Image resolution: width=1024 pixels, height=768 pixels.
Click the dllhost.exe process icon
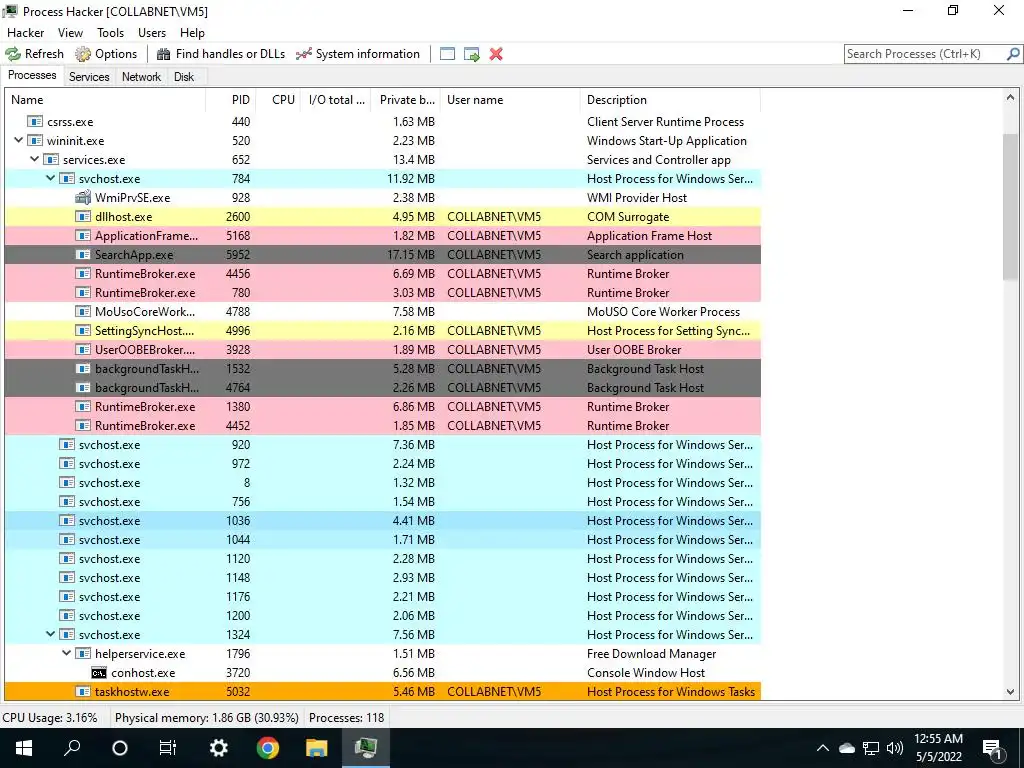(83, 216)
